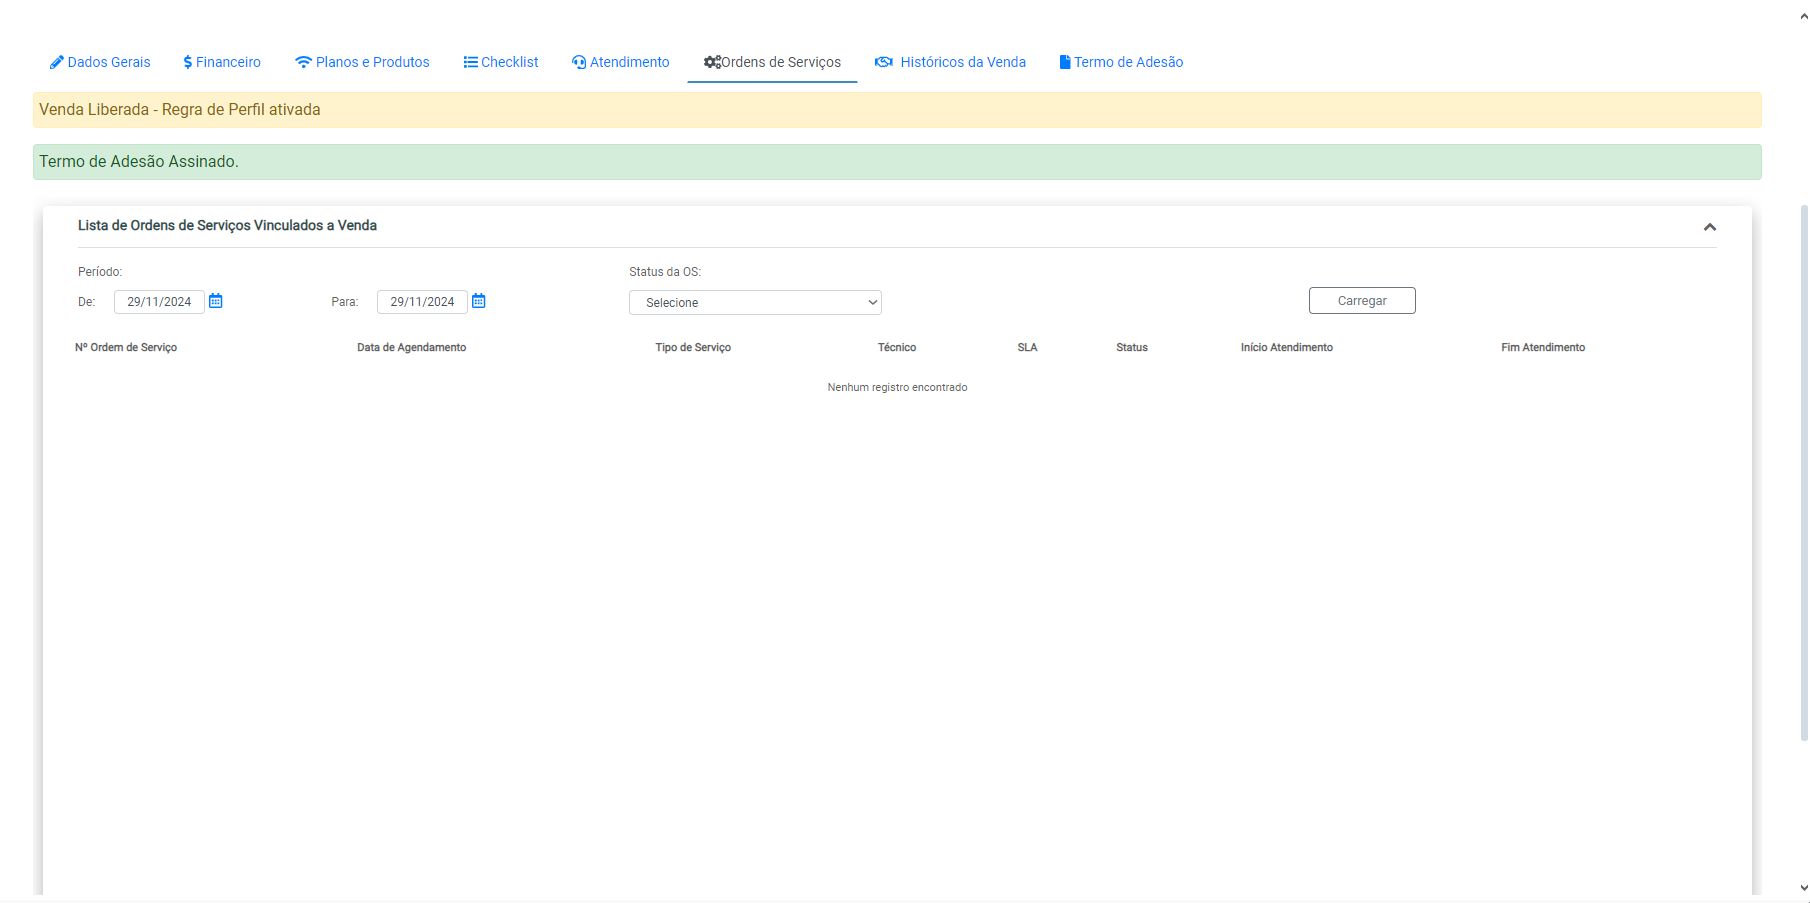The width and height of the screenshot is (1810, 903).
Task: Click the pencil icon beside Dados Gerais
Action: coord(57,62)
